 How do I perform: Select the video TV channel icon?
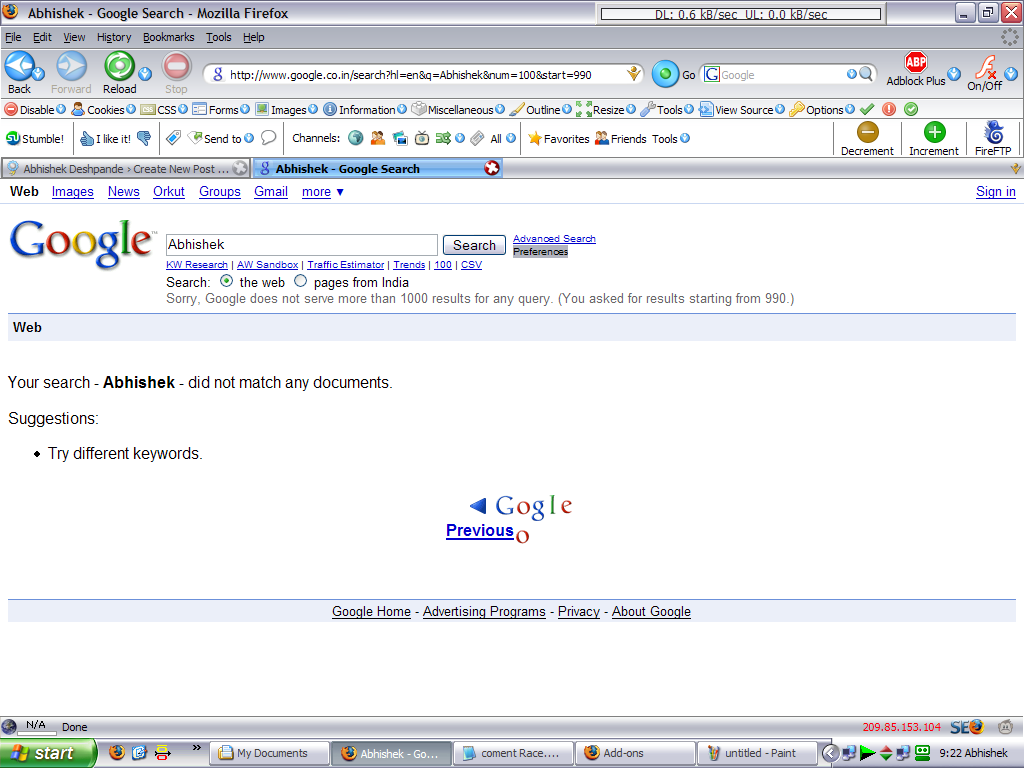pos(422,138)
